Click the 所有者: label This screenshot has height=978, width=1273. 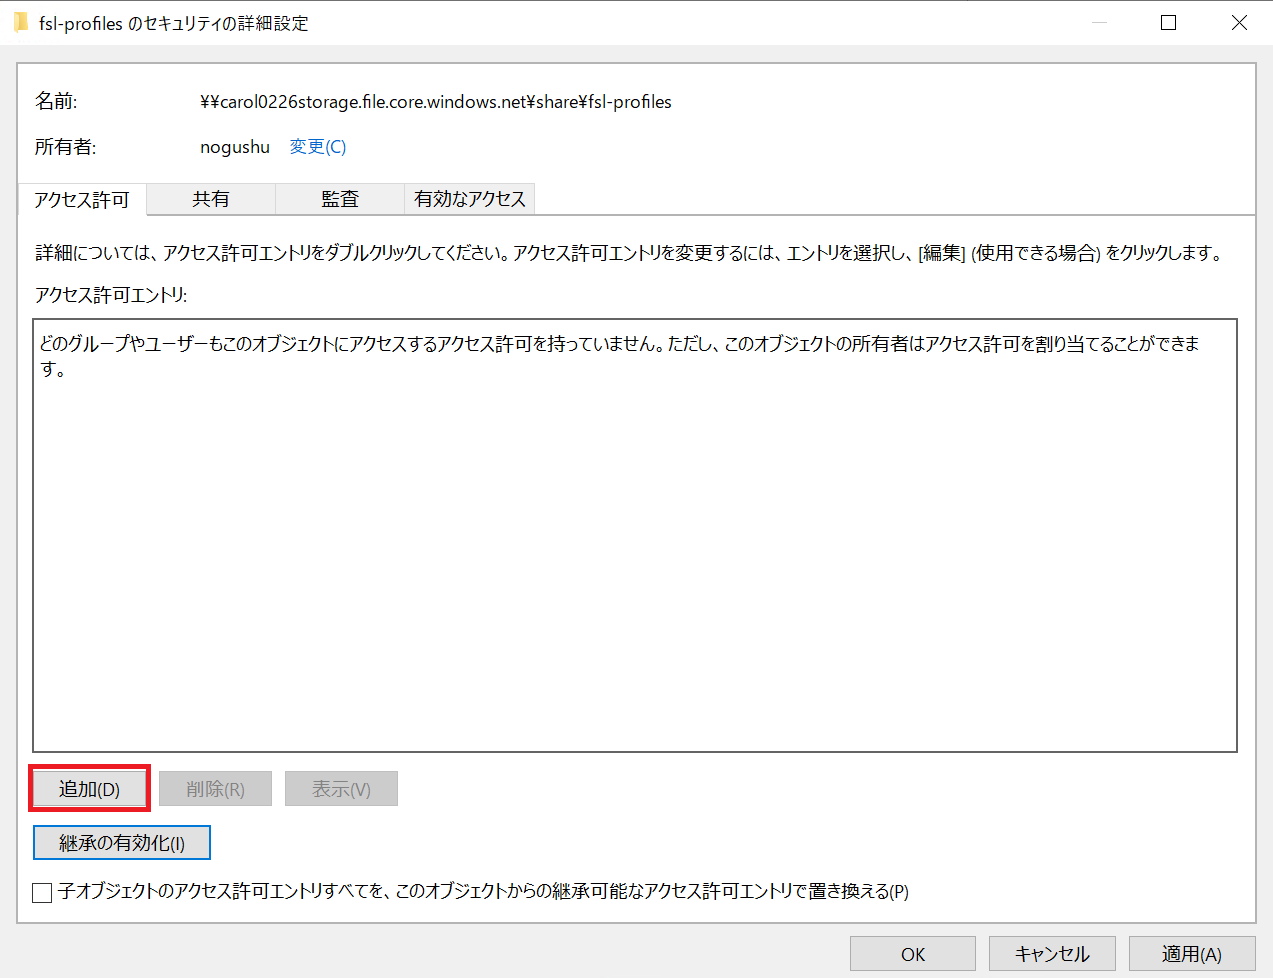click(x=65, y=147)
